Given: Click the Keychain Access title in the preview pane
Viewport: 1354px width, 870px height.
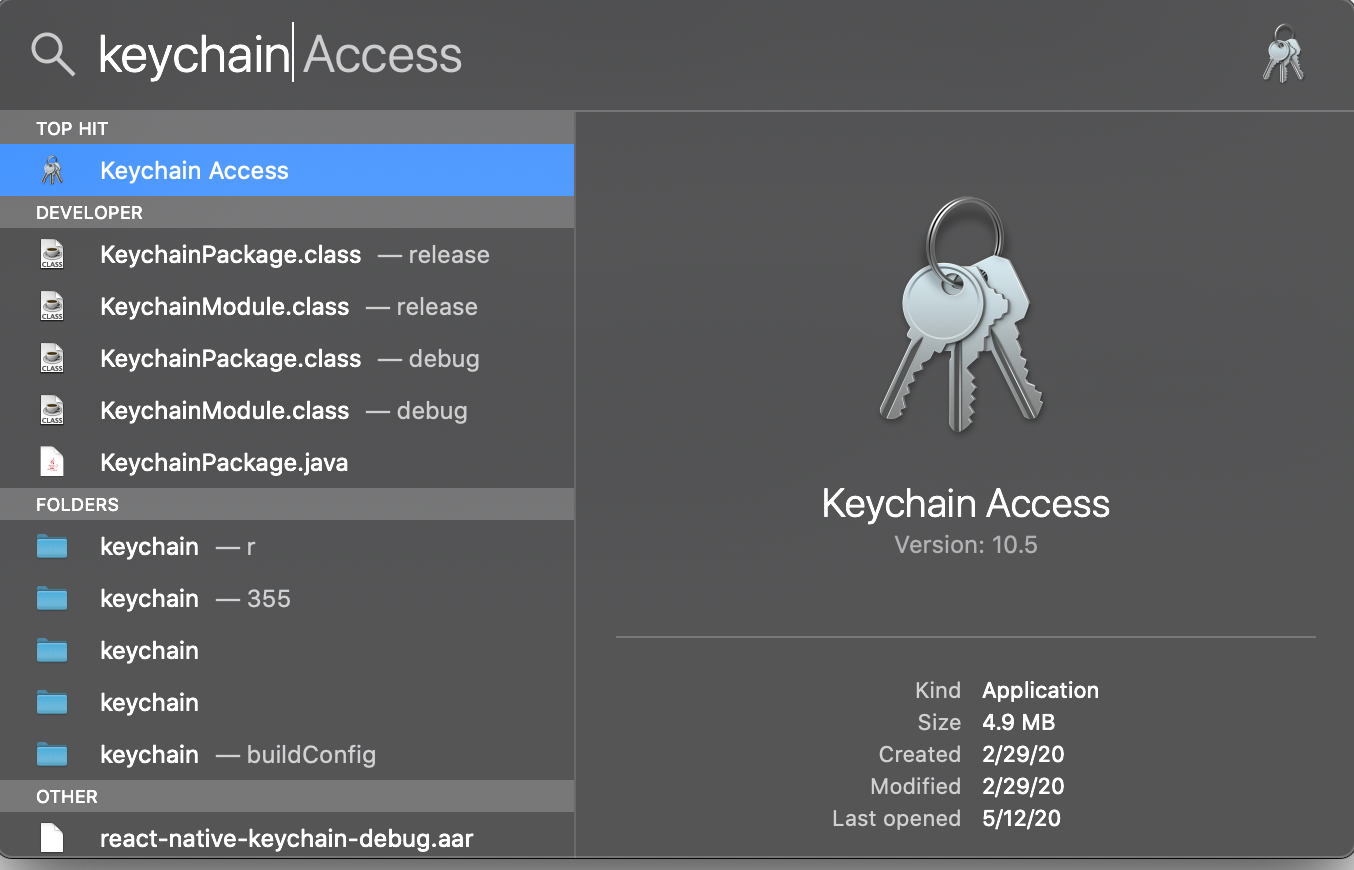Looking at the screenshot, I should click(965, 504).
